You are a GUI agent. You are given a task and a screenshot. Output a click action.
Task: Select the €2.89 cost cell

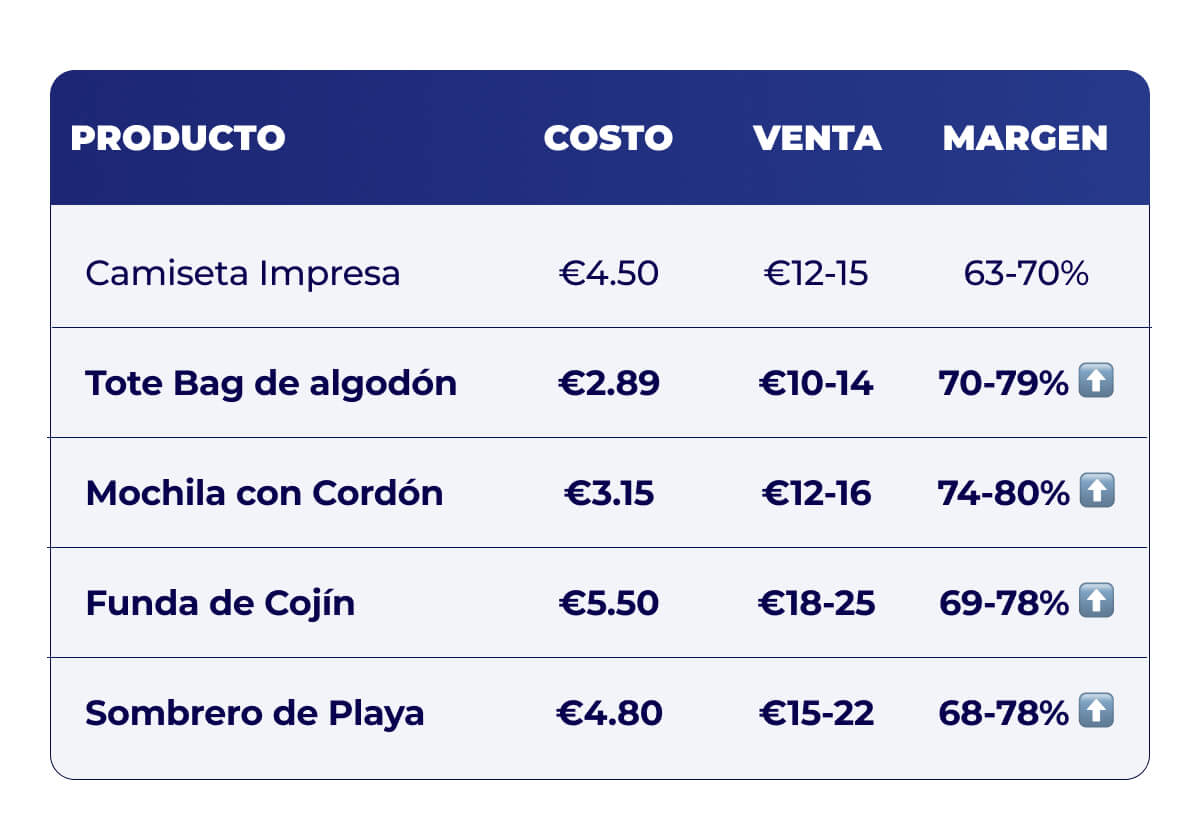pos(608,383)
